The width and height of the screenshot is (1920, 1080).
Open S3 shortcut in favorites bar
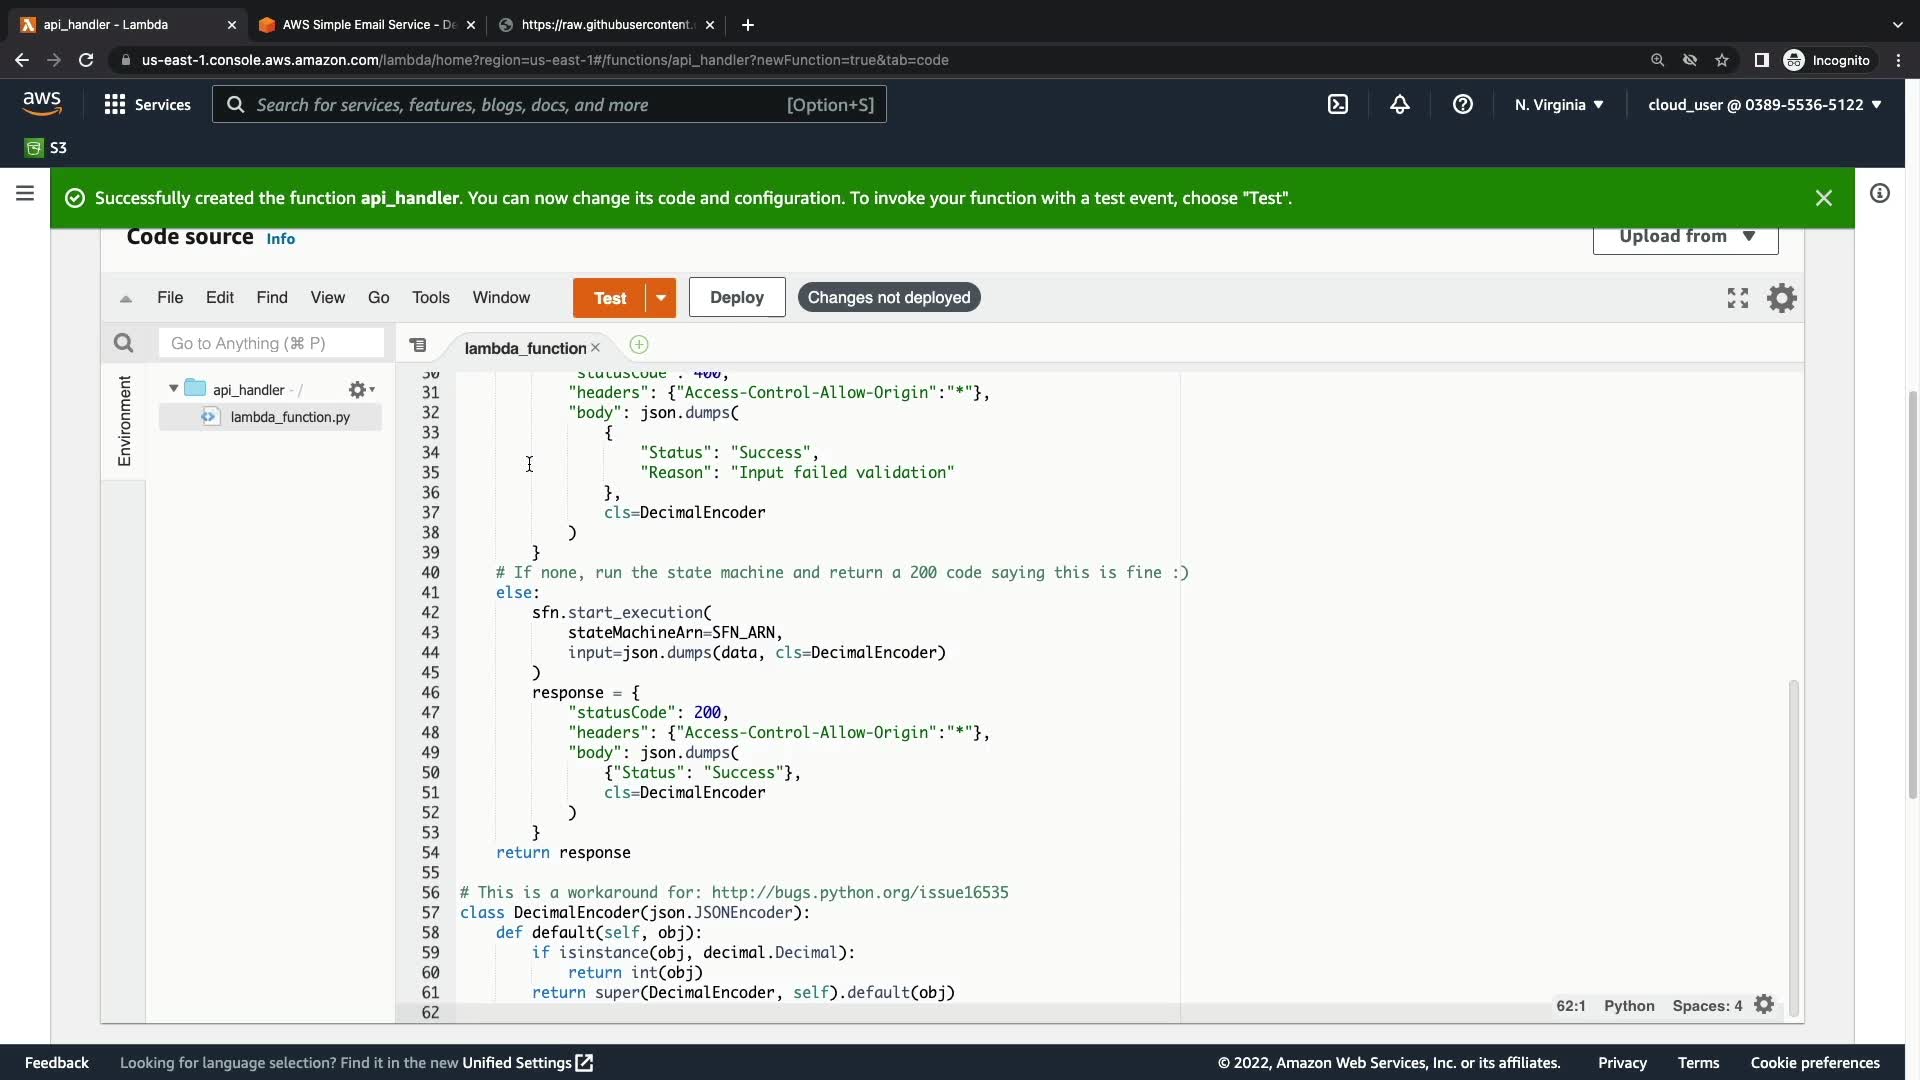(x=46, y=148)
